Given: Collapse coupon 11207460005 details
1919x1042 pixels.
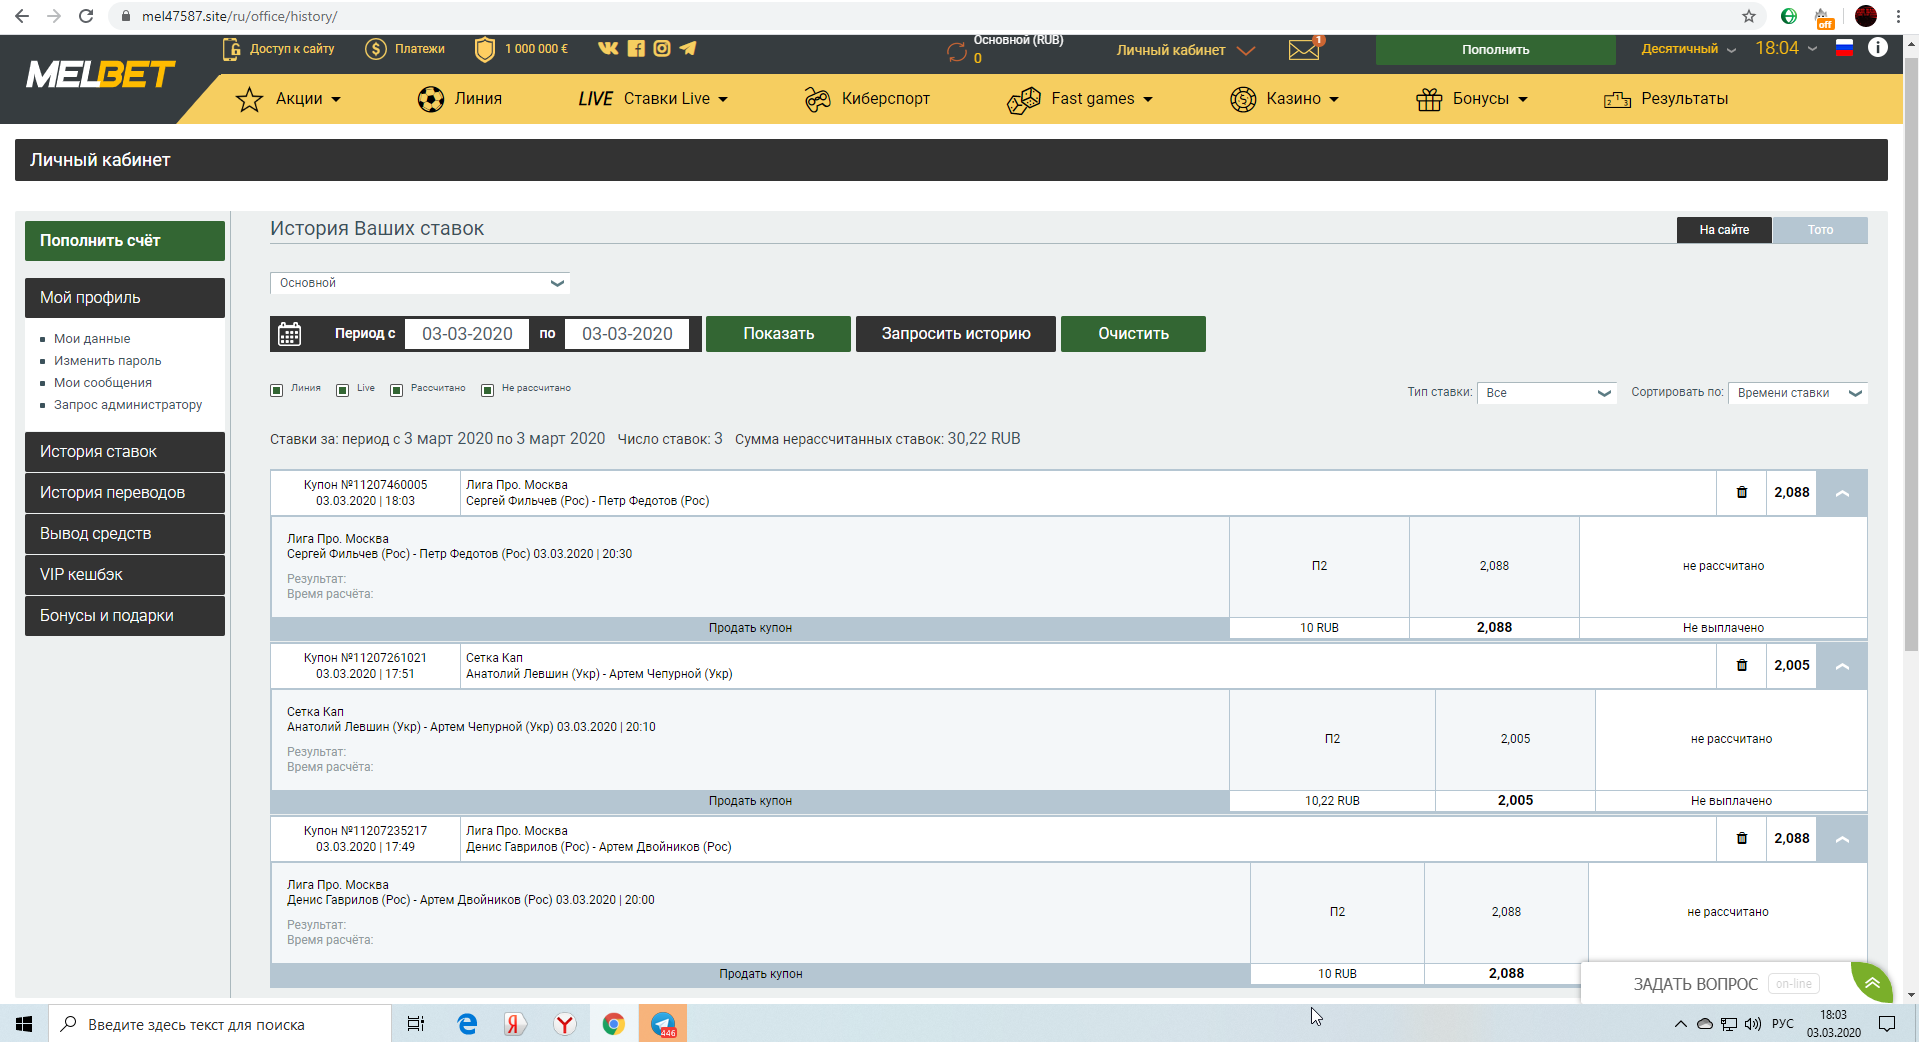Looking at the screenshot, I should pos(1842,493).
